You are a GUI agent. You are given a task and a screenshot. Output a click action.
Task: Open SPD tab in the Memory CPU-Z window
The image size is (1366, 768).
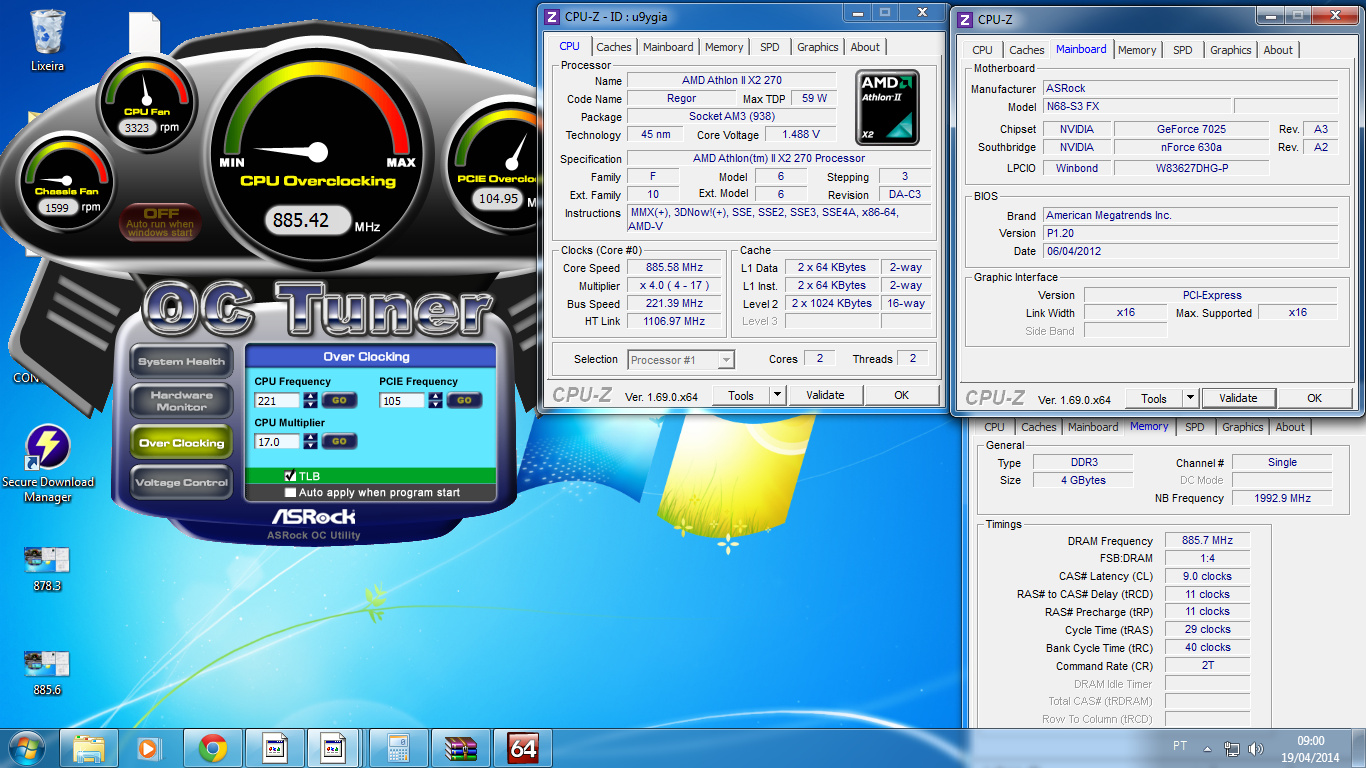1194,427
